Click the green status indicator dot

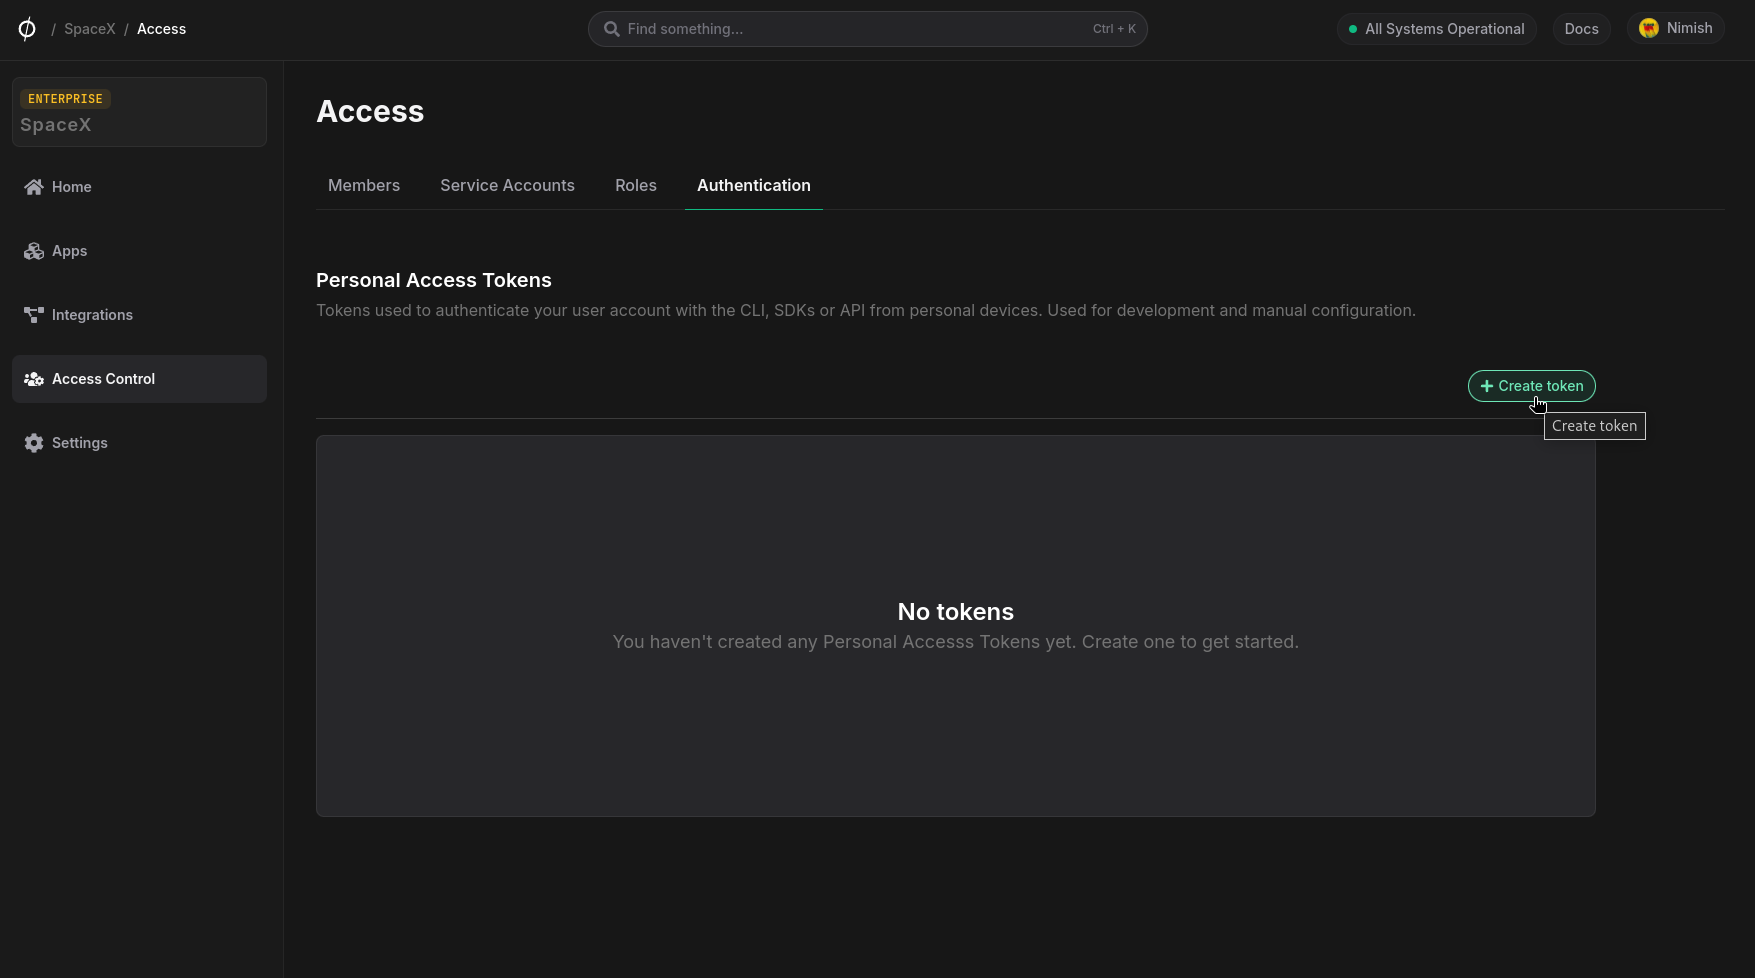pyautogui.click(x=1353, y=29)
